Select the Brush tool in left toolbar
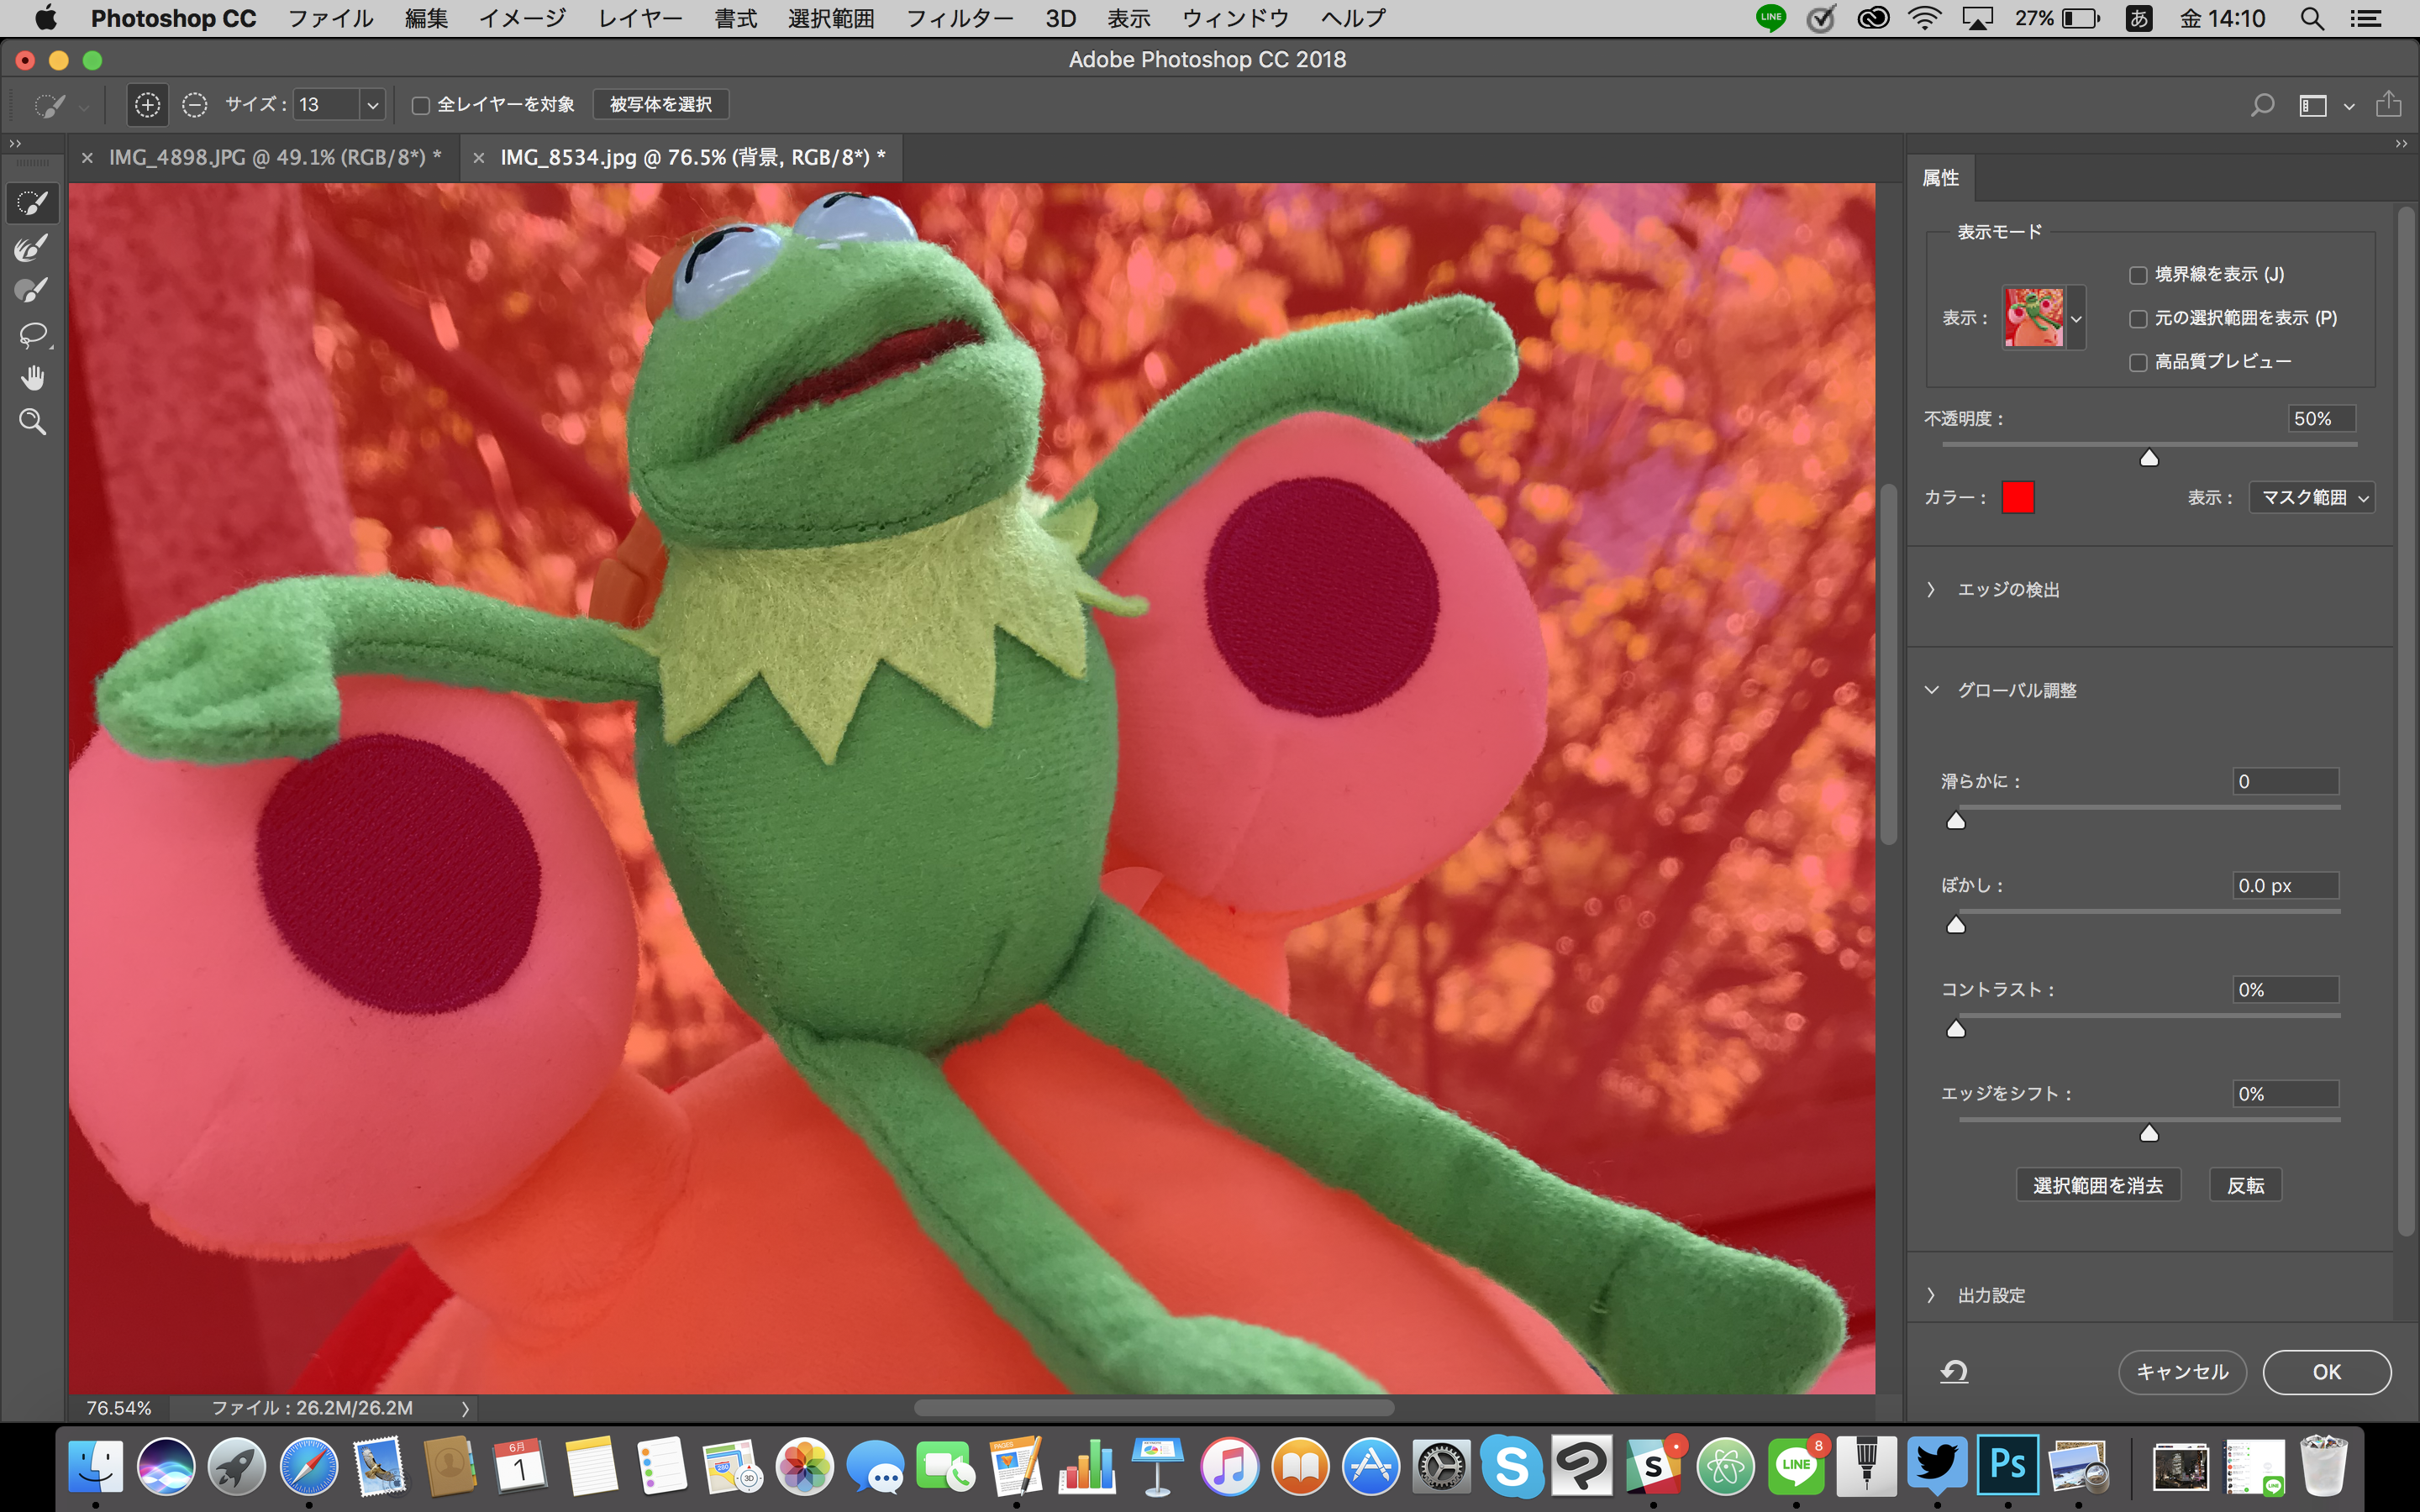This screenshot has width=2420, height=1512. 32,290
